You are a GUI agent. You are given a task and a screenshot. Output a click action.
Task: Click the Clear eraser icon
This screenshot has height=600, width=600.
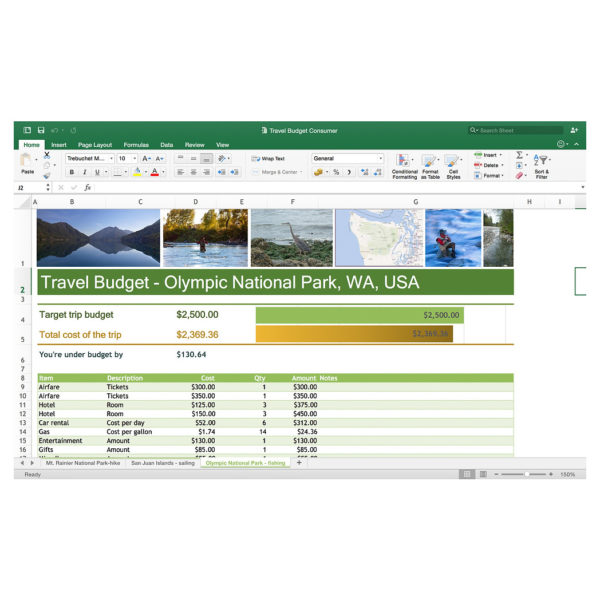[x=519, y=176]
